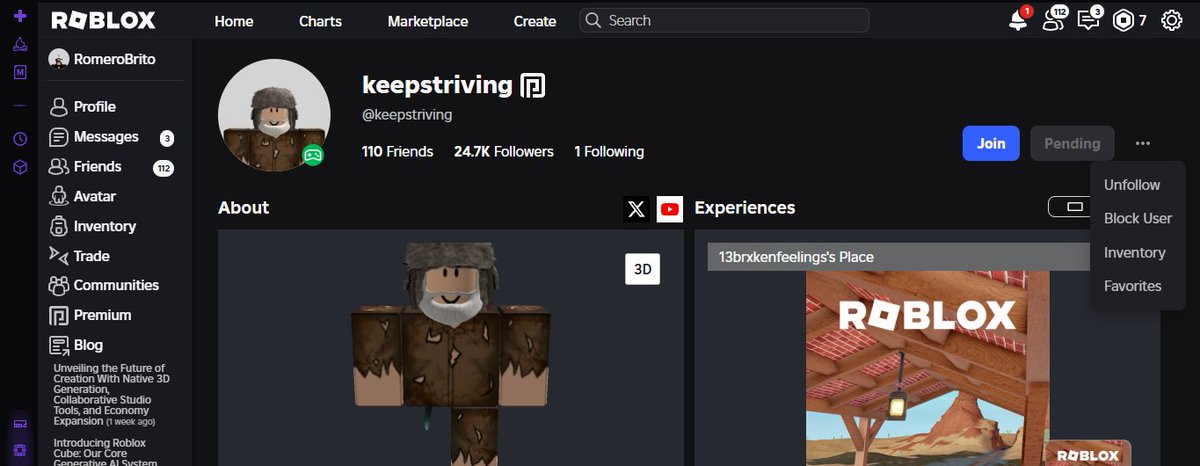Click the green in-game status icon on avatar
The width and height of the screenshot is (1200, 466).
(313, 154)
